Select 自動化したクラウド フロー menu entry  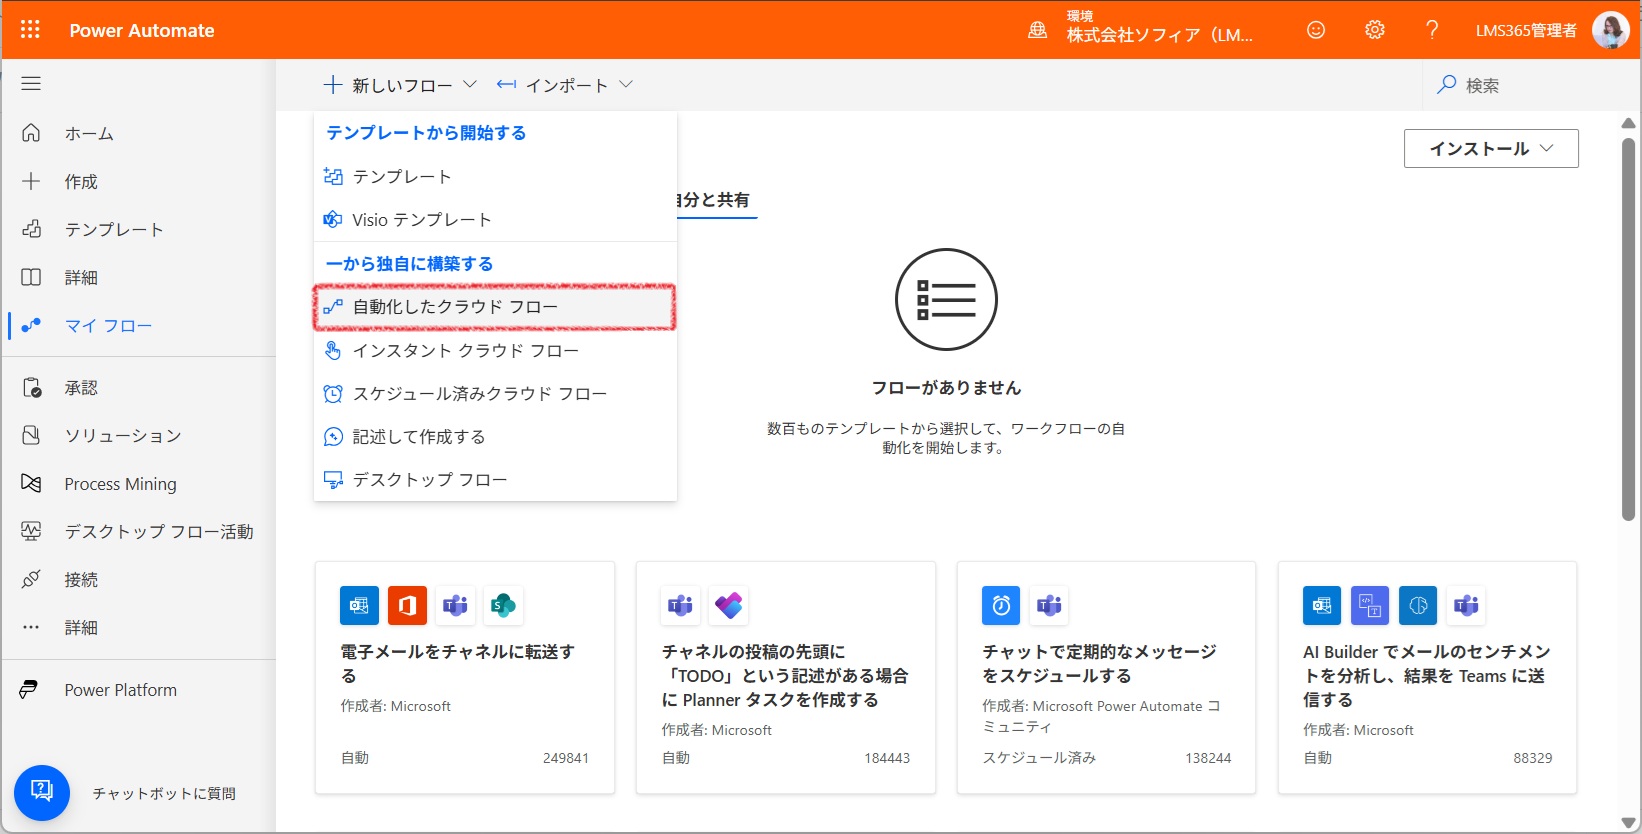point(495,307)
